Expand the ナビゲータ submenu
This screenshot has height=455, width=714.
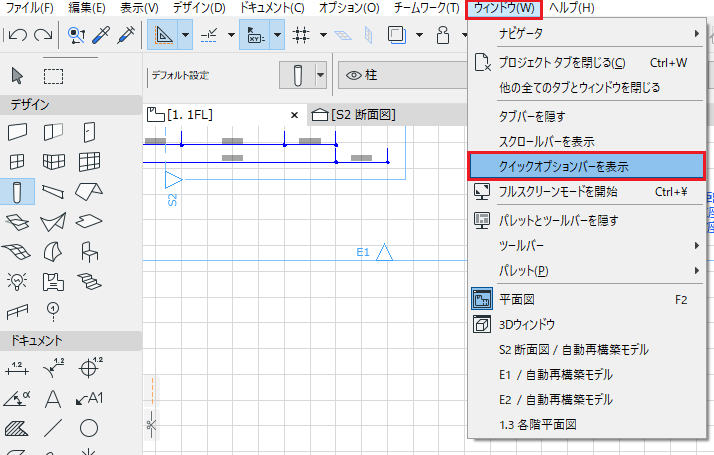coord(587,33)
